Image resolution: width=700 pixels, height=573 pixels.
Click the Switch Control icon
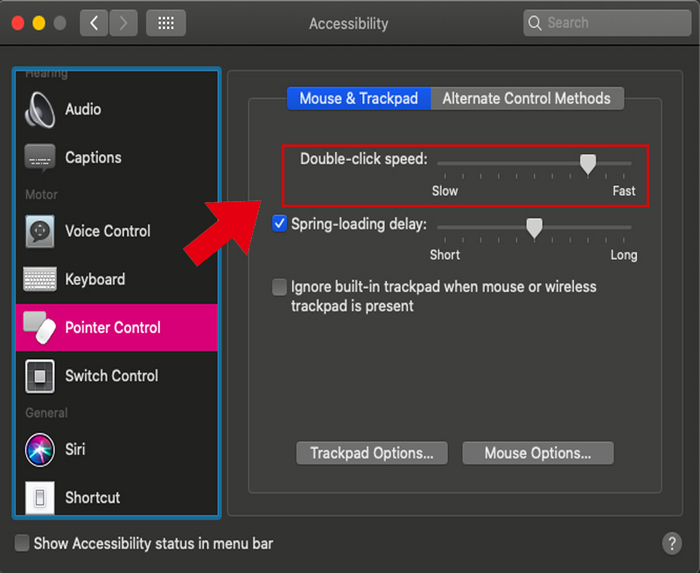40,376
